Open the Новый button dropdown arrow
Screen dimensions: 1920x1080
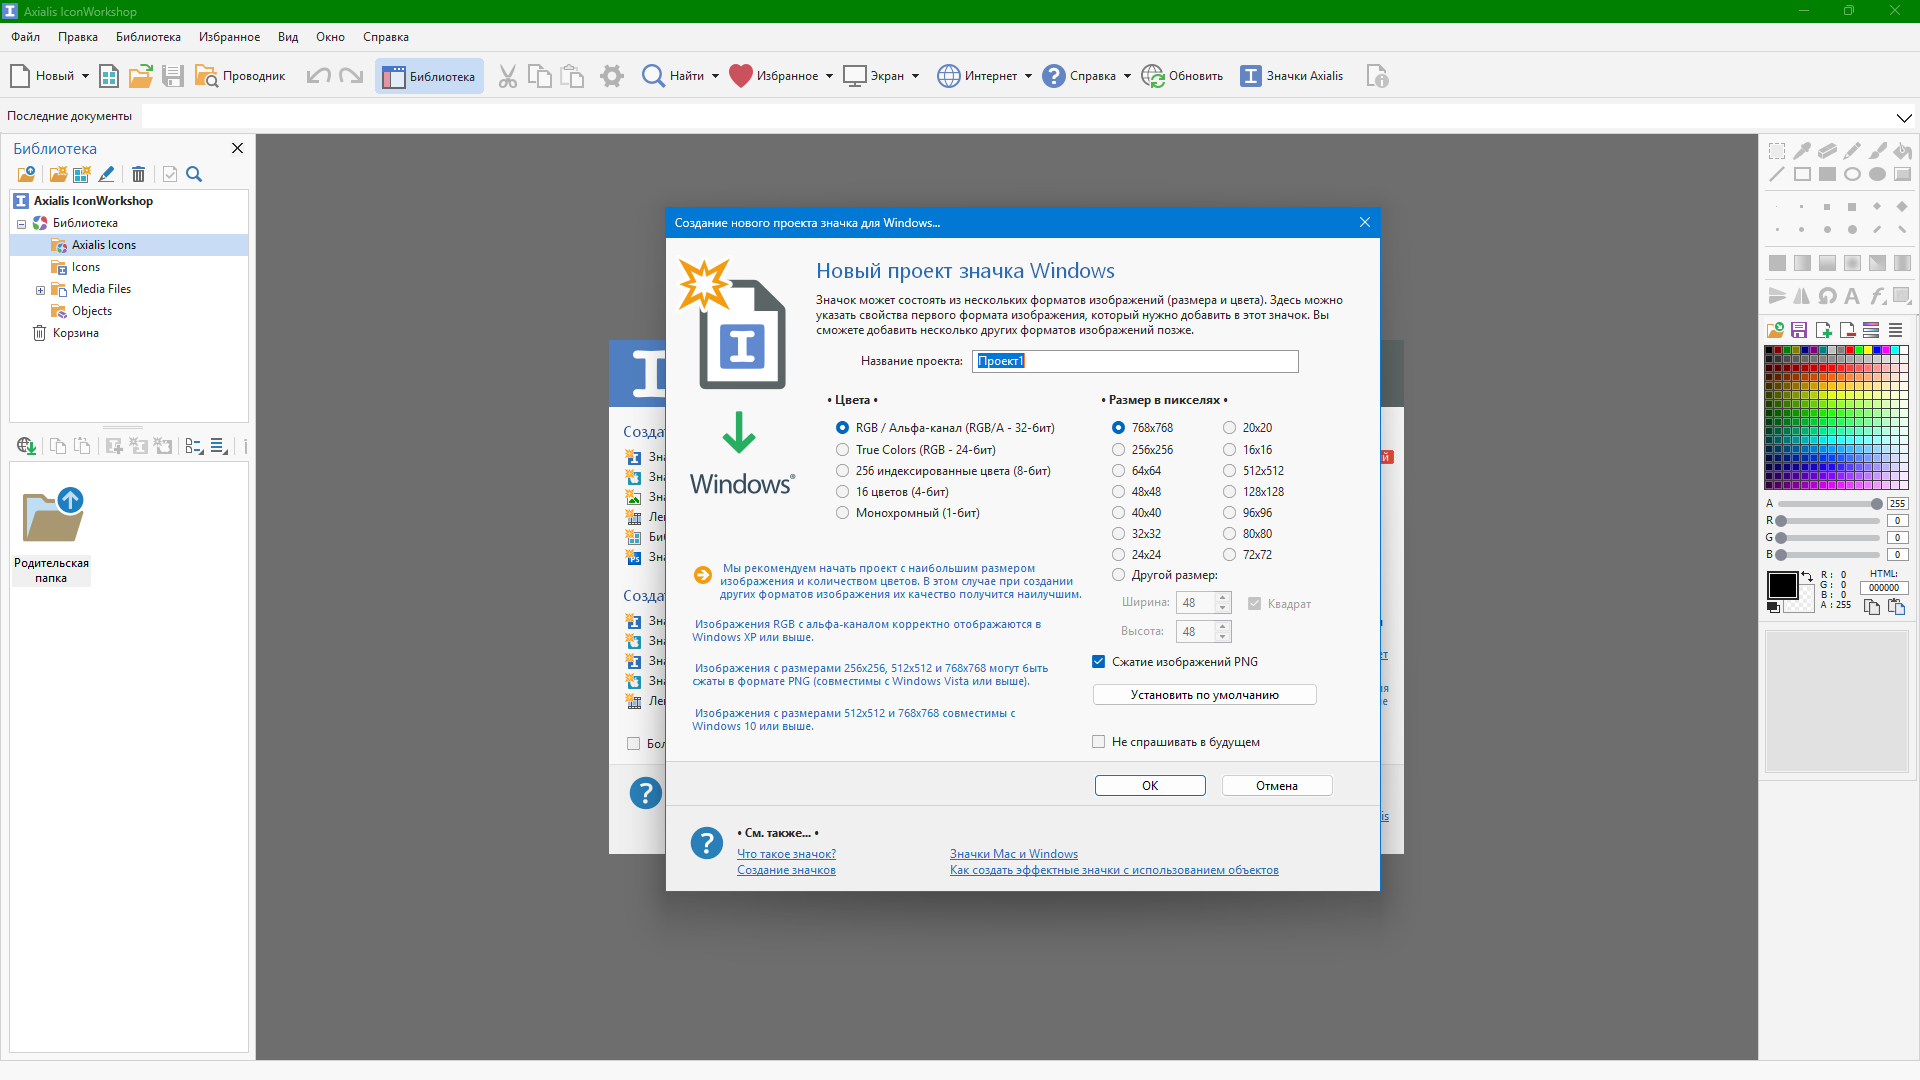pos(85,76)
